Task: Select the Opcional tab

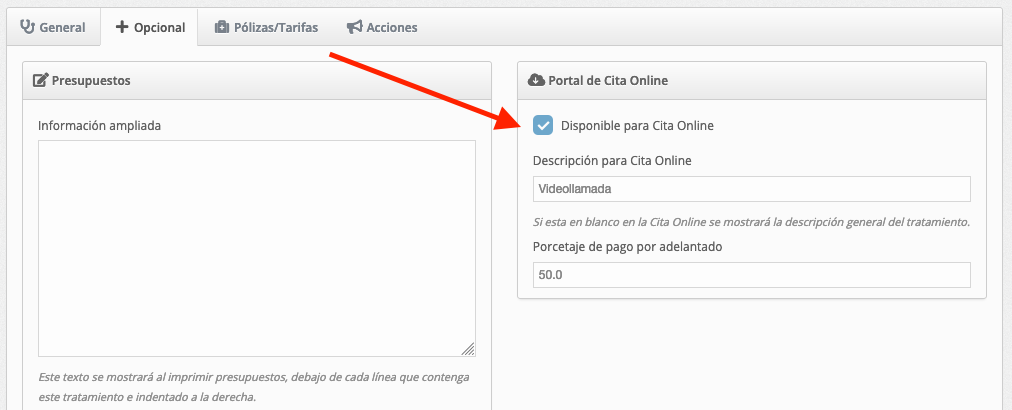Action: (150, 28)
